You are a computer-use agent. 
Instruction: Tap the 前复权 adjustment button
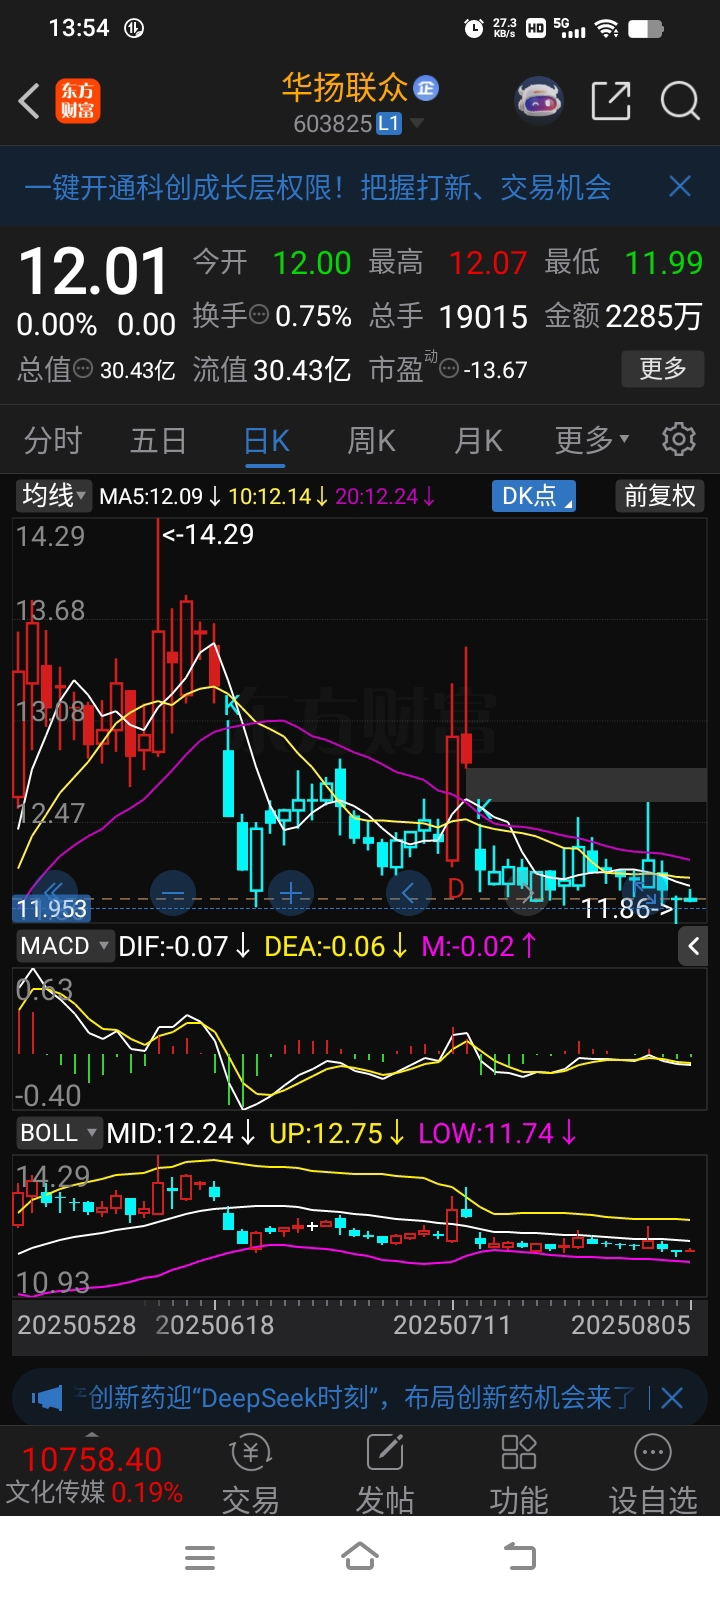pos(659,496)
